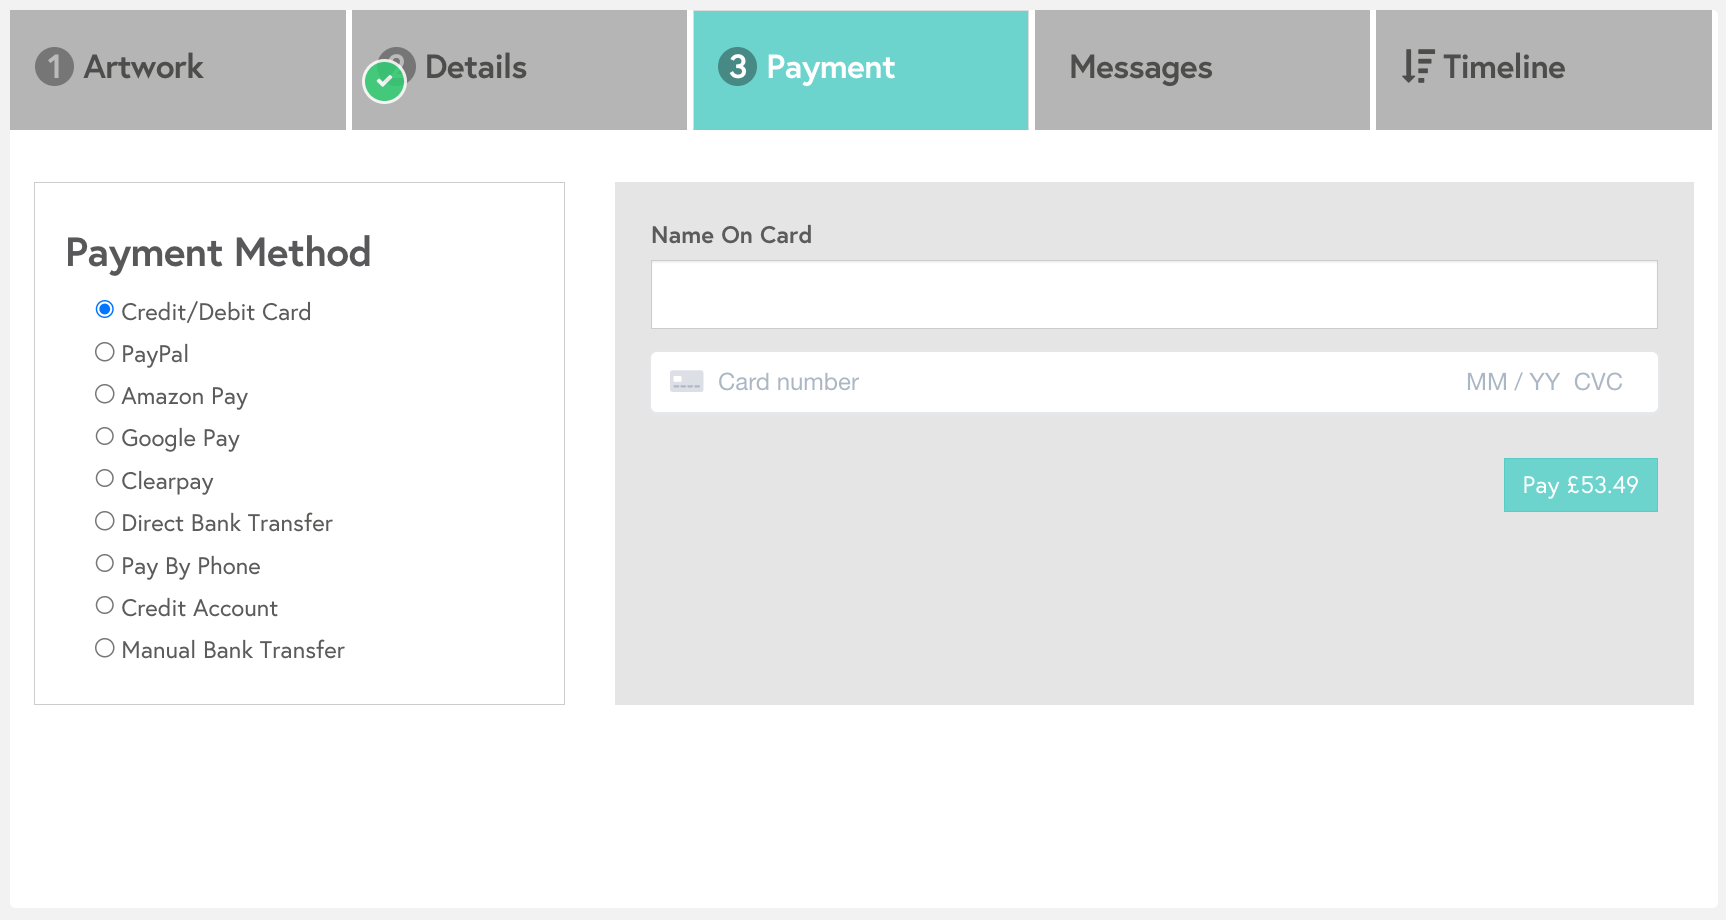Select the Amazon Pay radio button
Image resolution: width=1726 pixels, height=920 pixels.
(x=105, y=394)
